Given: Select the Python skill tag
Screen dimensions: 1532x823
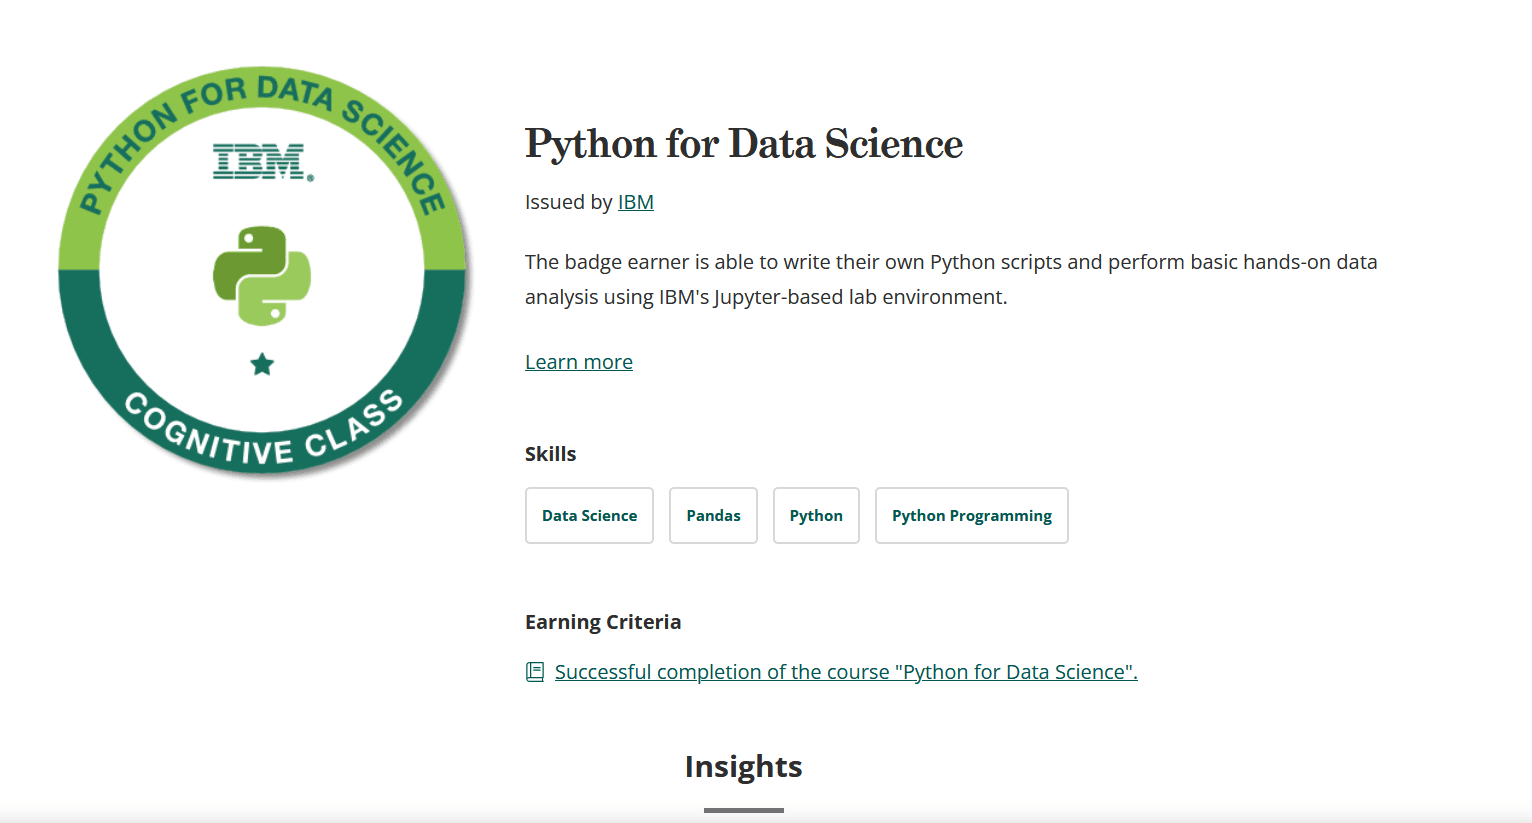Looking at the screenshot, I should point(816,515).
